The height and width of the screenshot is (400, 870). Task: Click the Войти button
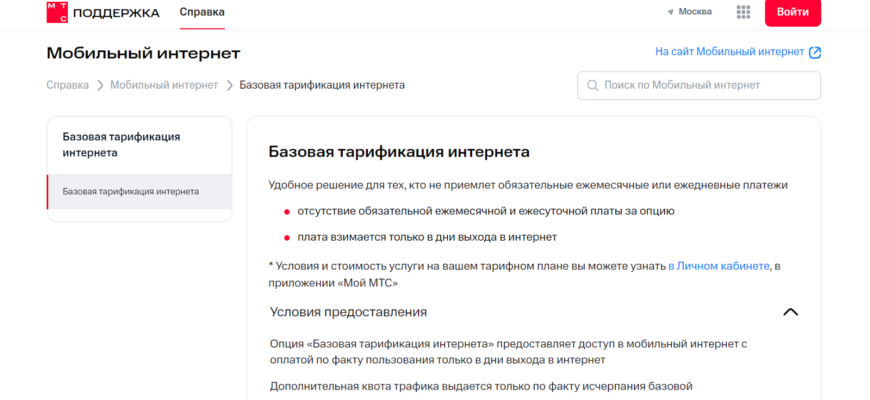pos(792,12)
